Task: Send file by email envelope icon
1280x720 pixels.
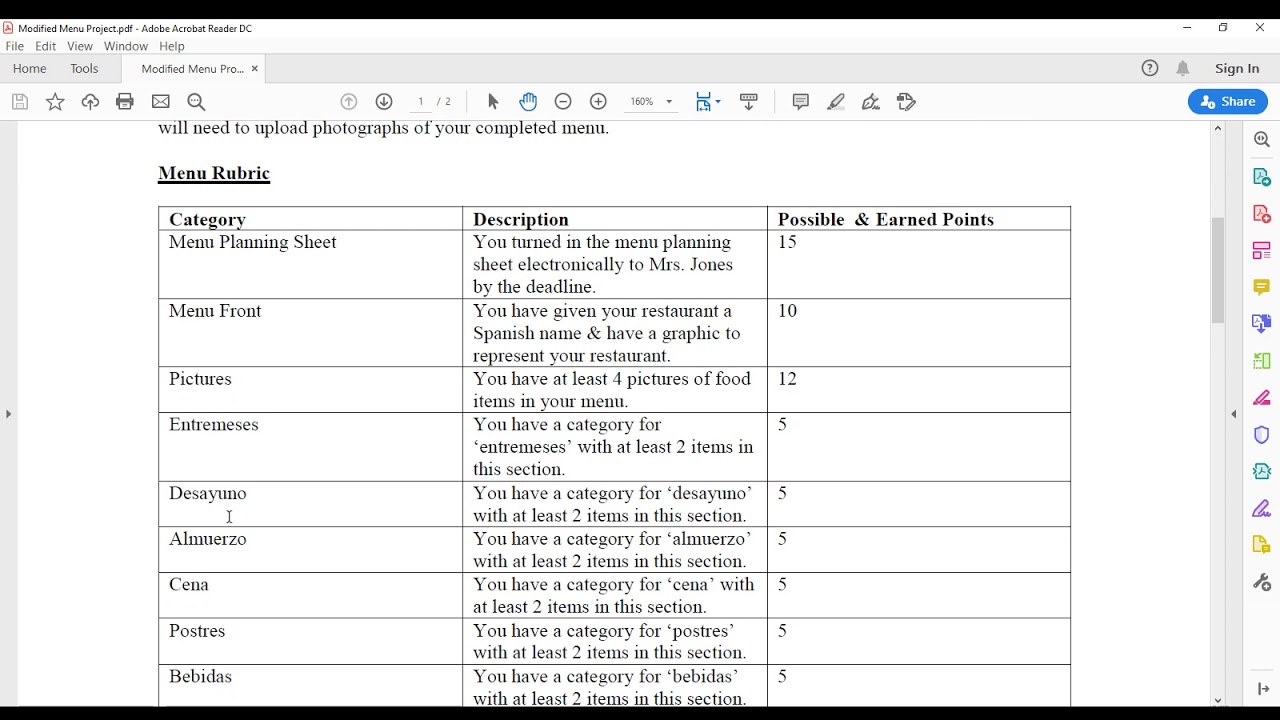Action: [161, 102]
